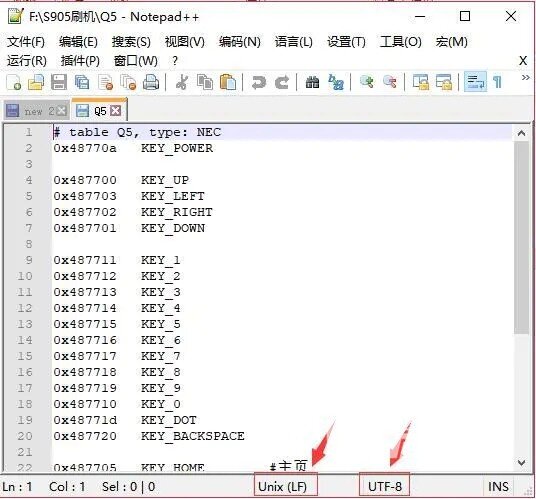Open the 编码(N) menu
The height and width of the screenshot is (499, 536).
(x=240, y=42)
